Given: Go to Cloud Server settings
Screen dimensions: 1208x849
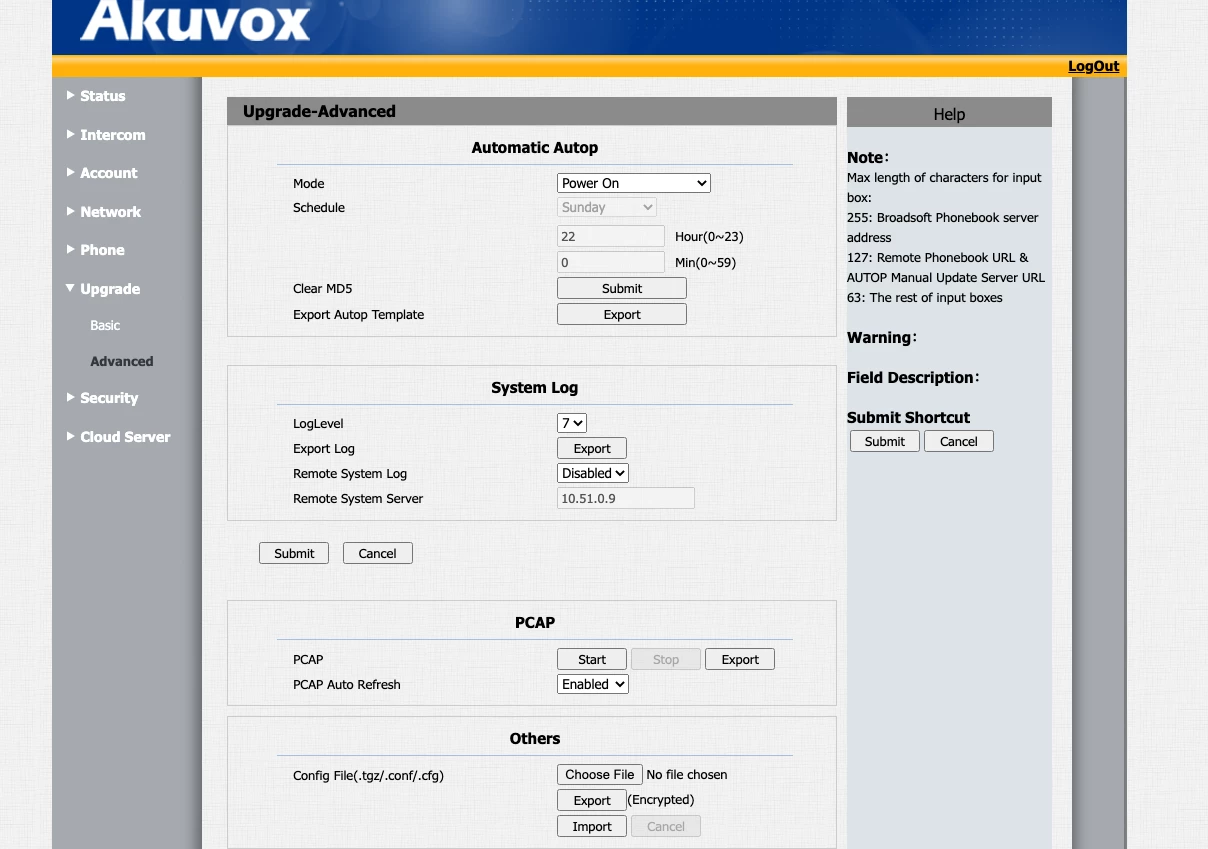Looking at the screenshot, I should pos(125,436).
